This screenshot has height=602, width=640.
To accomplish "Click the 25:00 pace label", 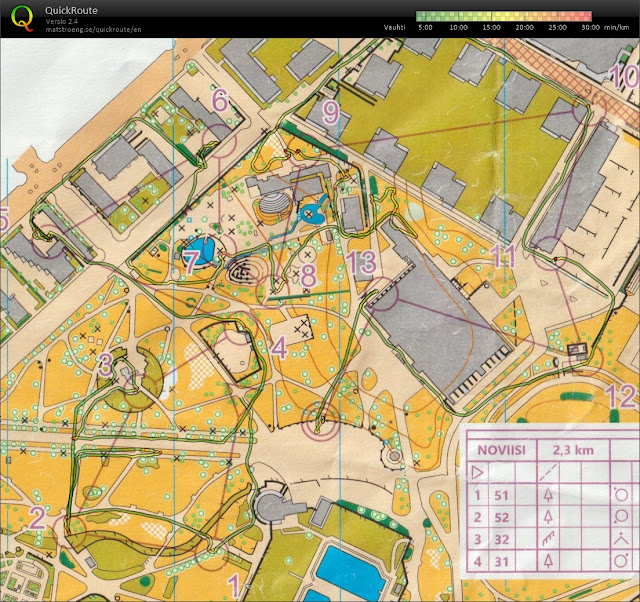I will (x=558, y=27).
